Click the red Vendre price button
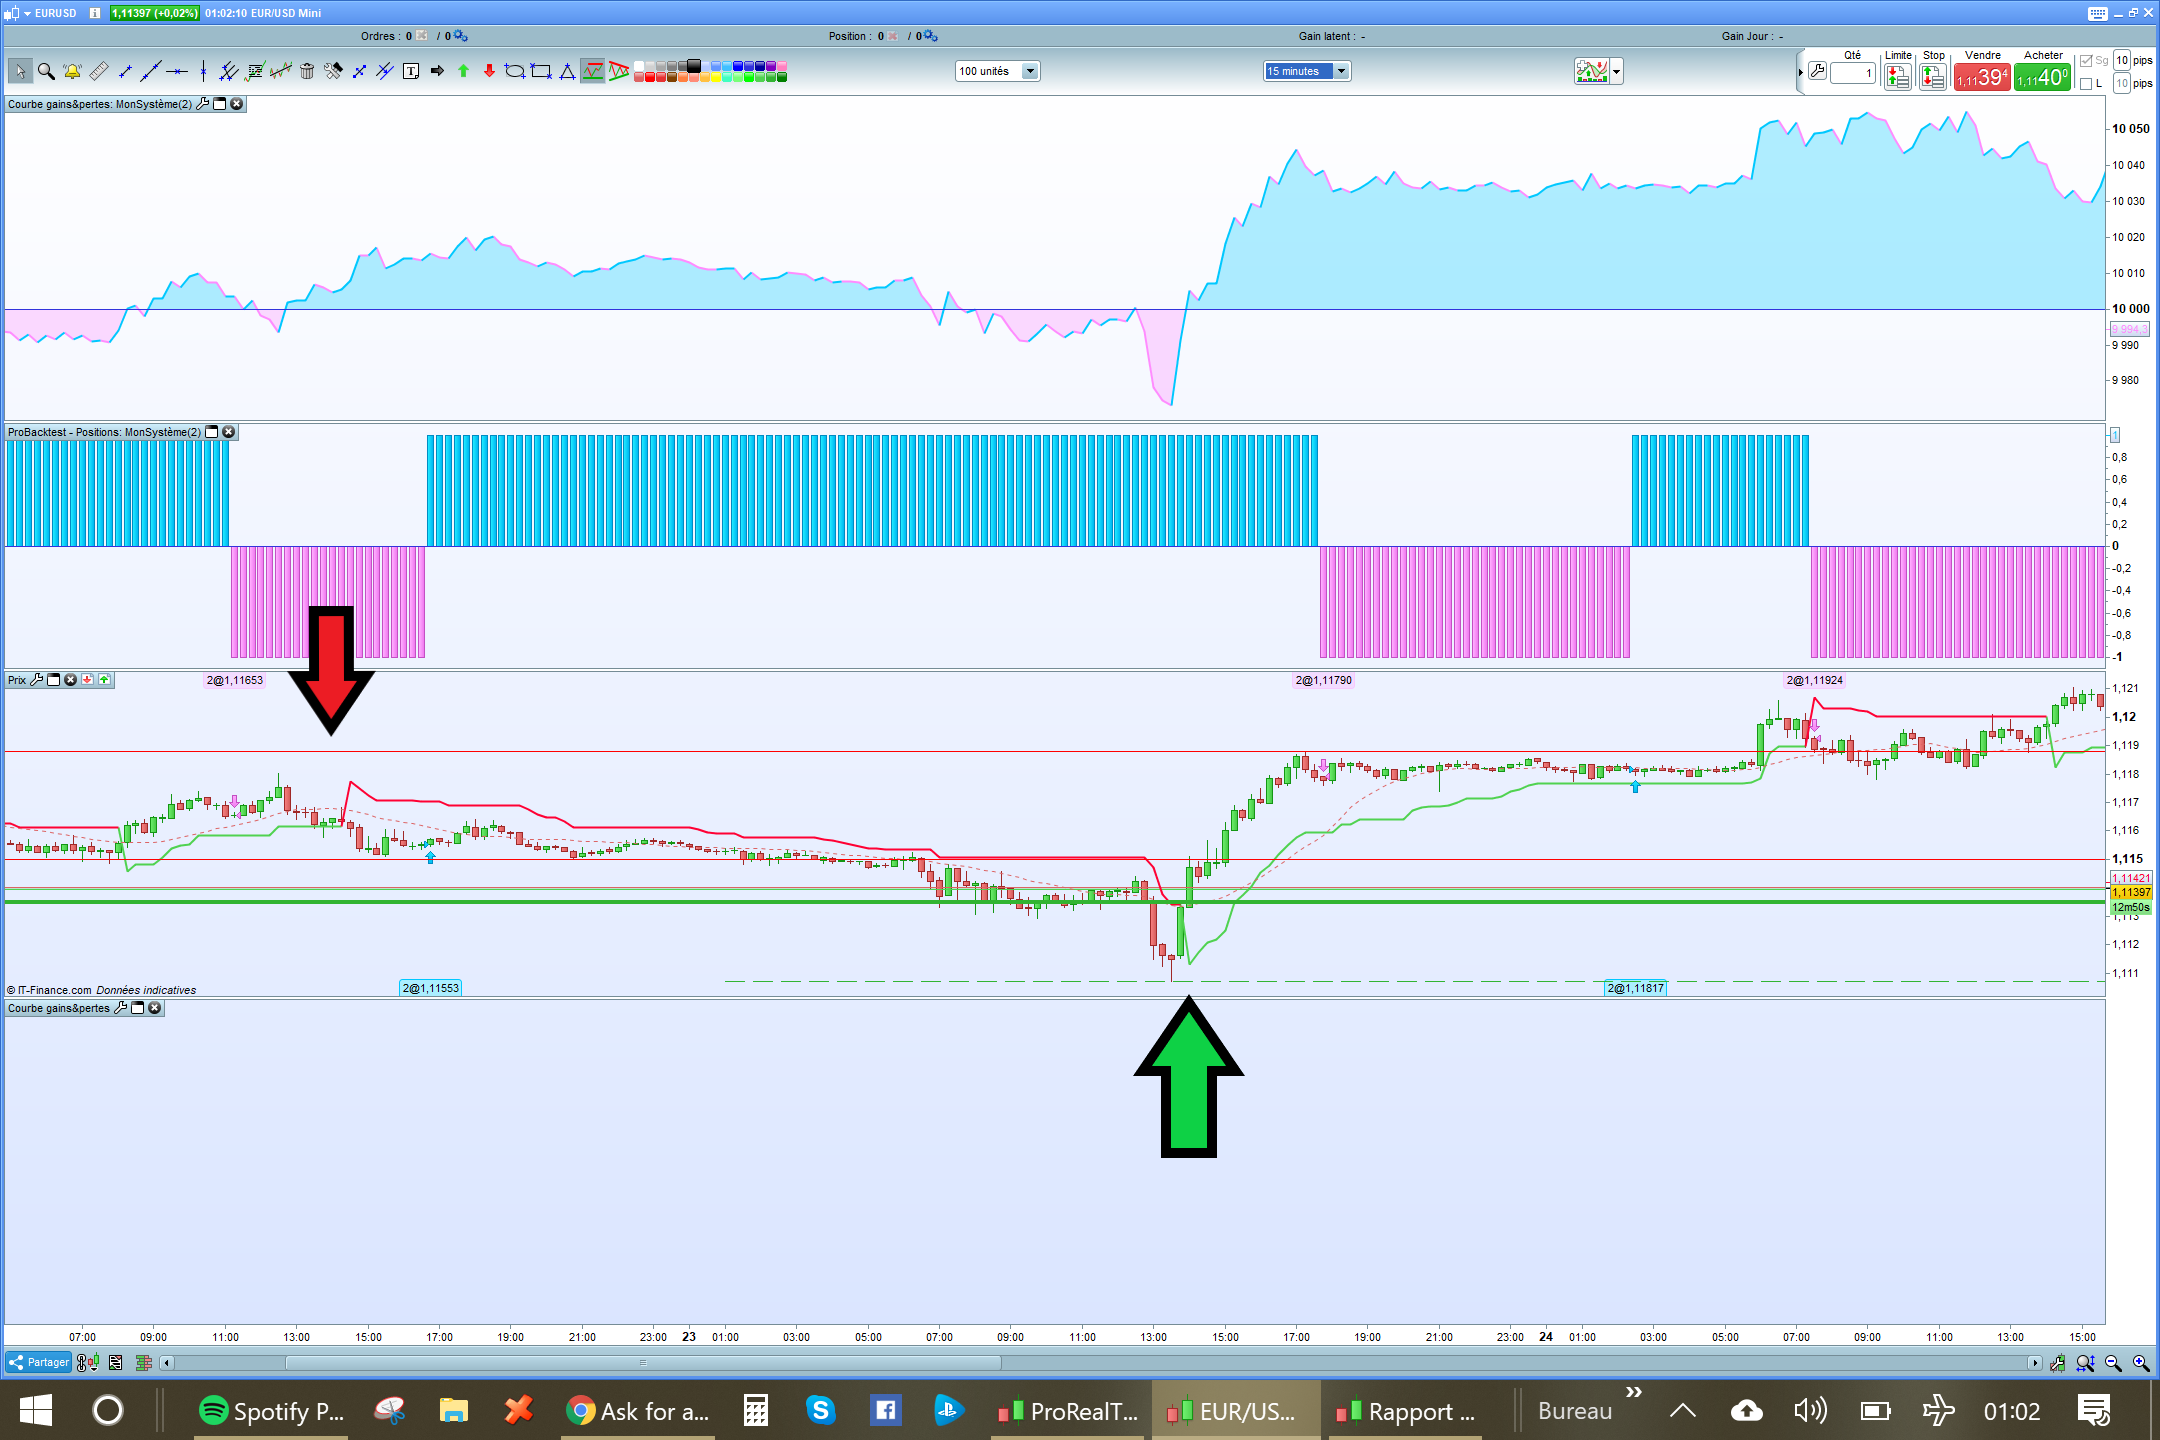Image resolution: width=2160 pixels, height=1440 pixels. tap(1981, 77)
